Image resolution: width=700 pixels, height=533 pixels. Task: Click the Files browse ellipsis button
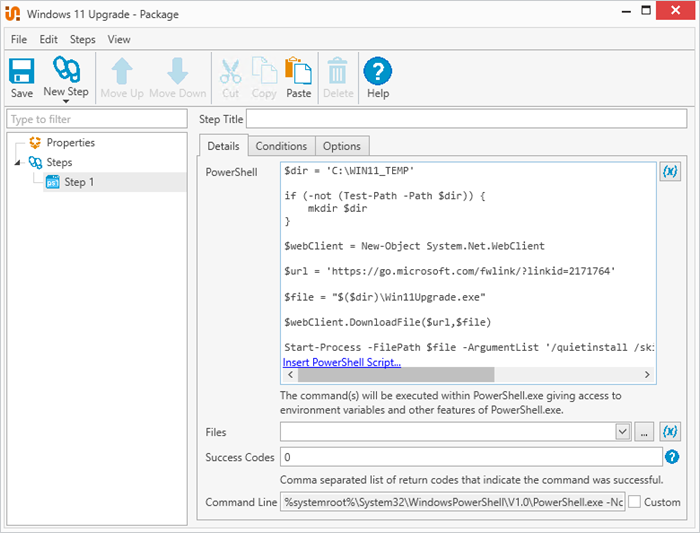pyautogui.click(x=644, y=432)
